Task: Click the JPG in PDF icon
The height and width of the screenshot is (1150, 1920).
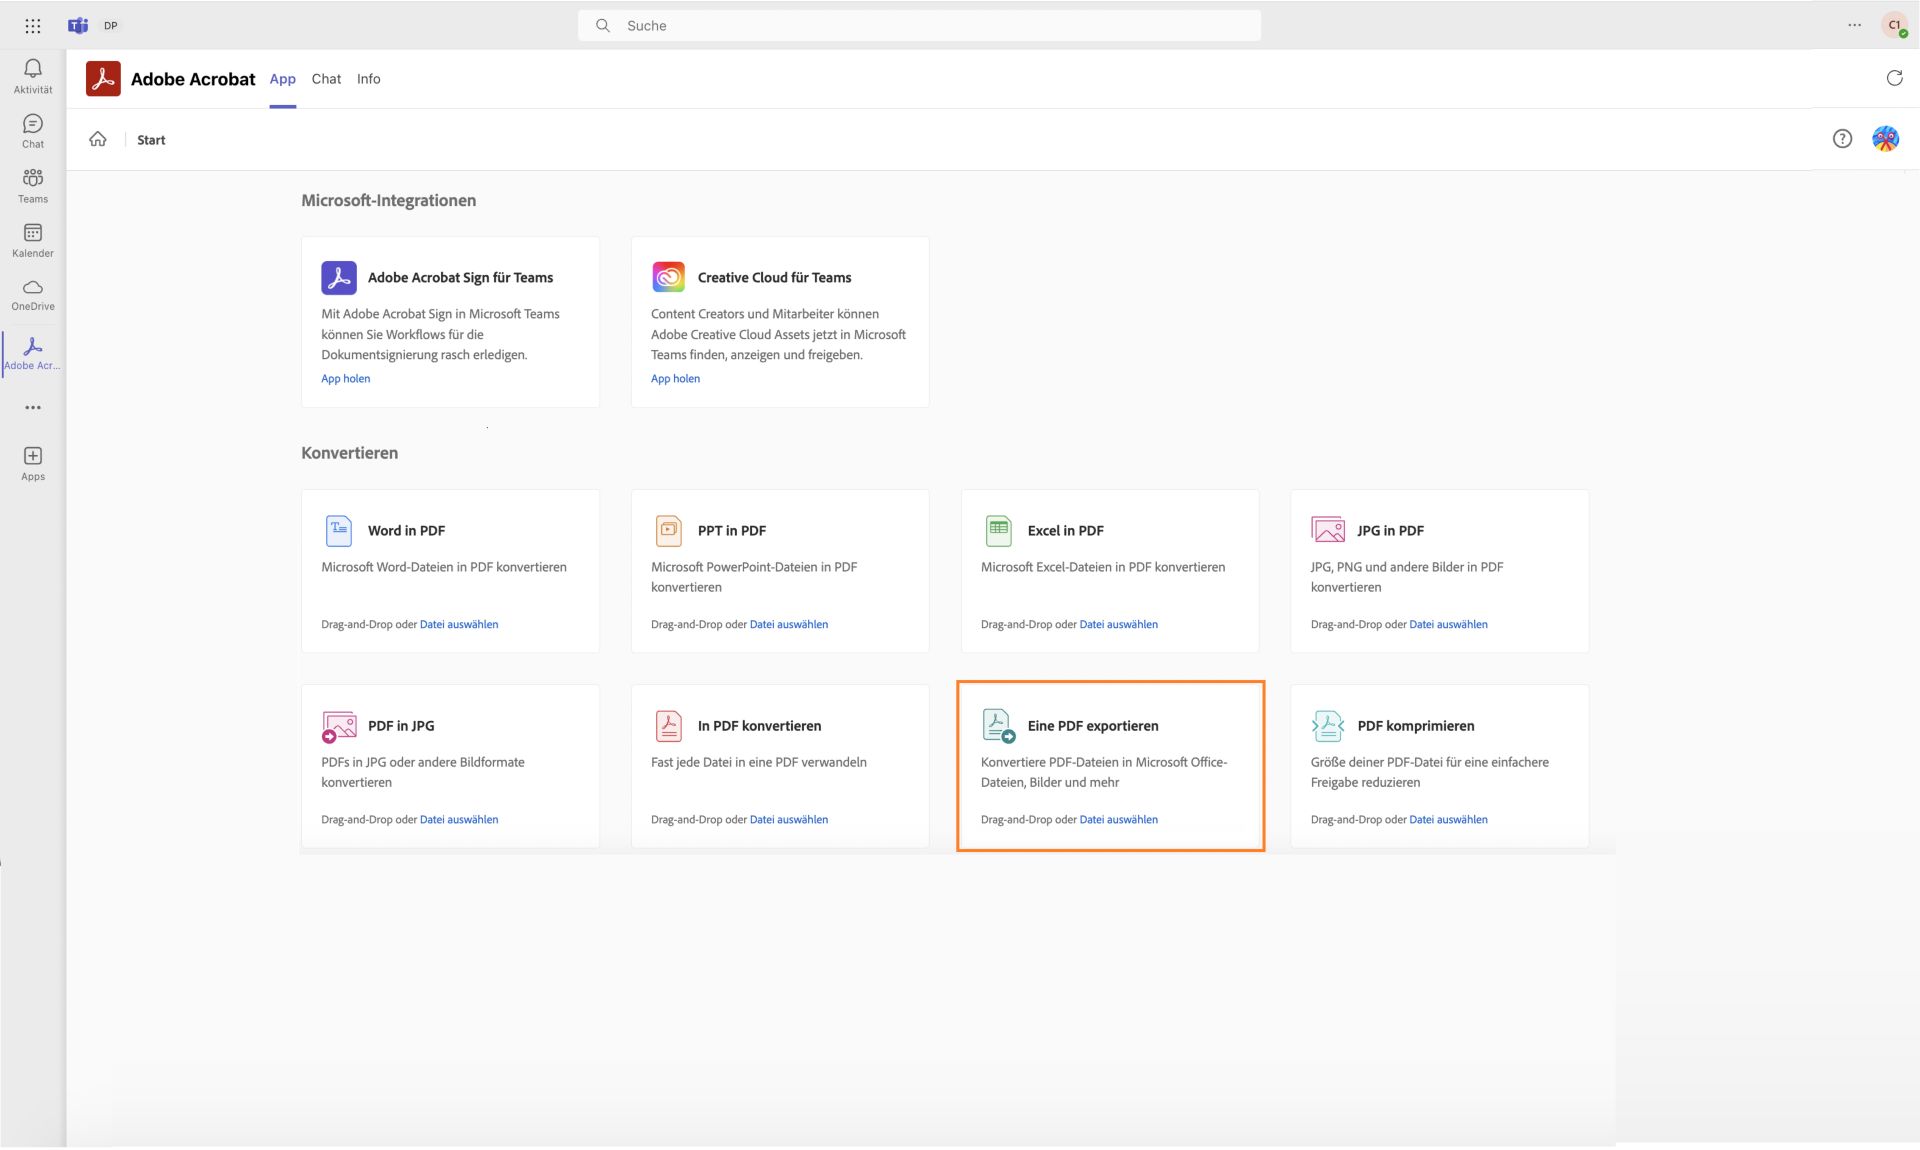Action: point(1328,529)
